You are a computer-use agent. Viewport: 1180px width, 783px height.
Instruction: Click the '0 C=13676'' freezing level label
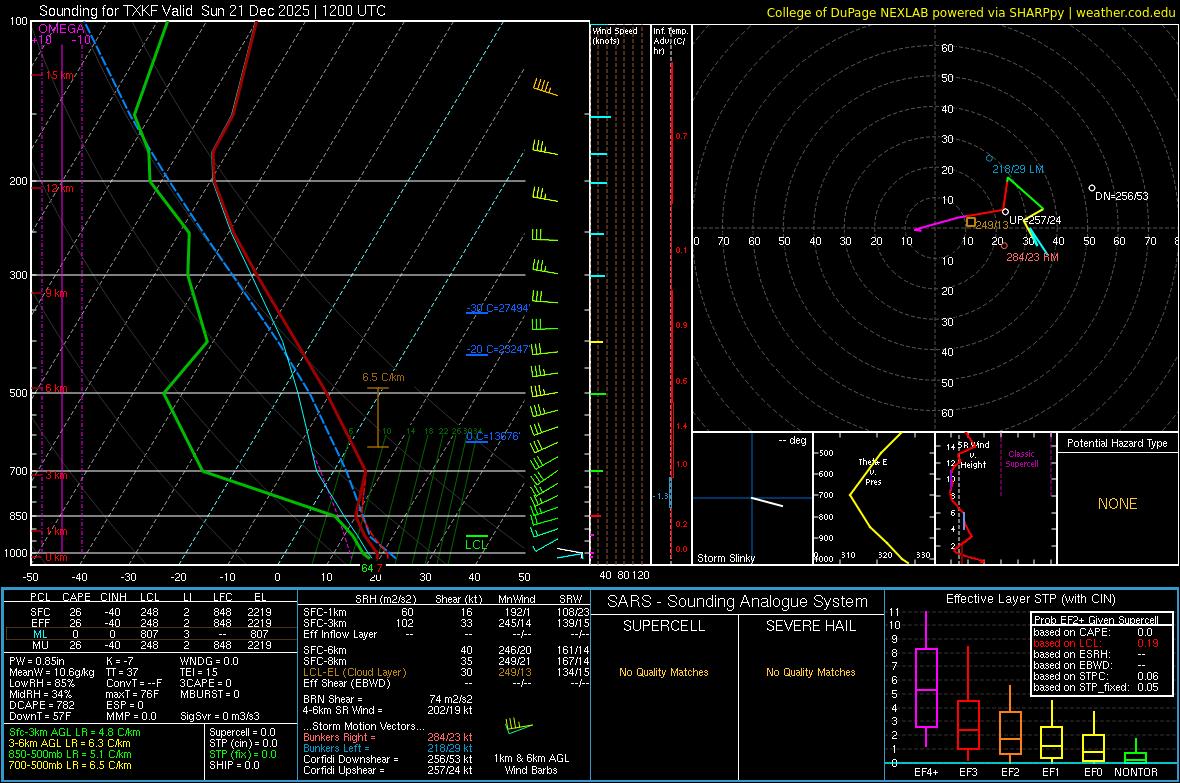[x=493, y=437]
